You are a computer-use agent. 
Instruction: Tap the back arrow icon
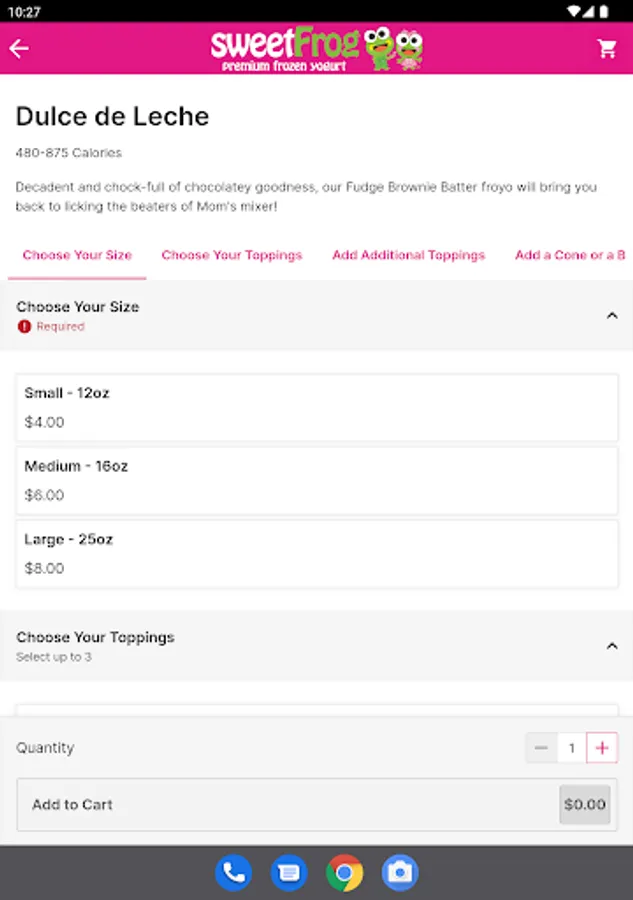19,48
